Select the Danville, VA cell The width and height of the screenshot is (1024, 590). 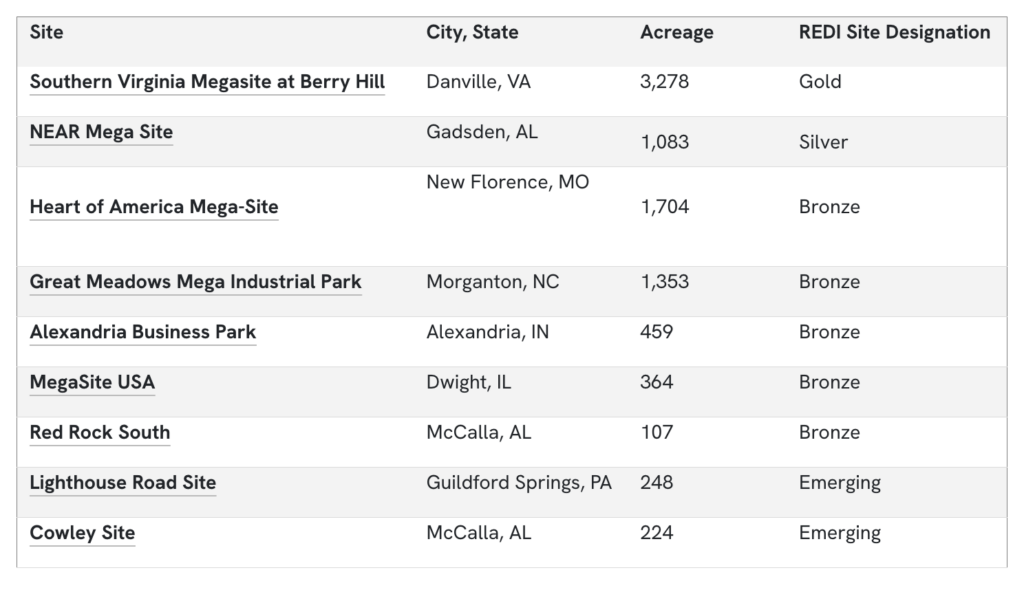478,82
